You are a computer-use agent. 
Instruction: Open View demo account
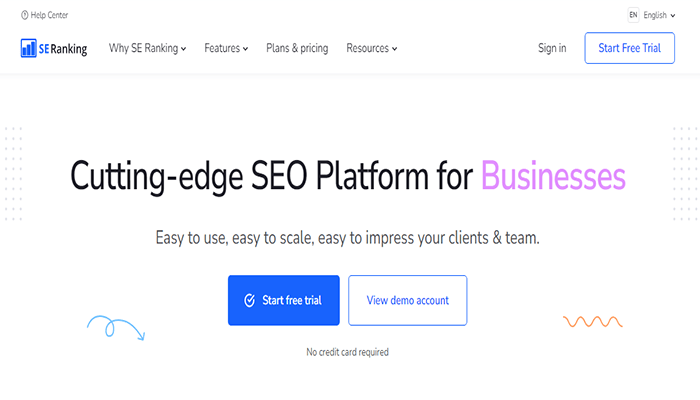pos(407,300)
